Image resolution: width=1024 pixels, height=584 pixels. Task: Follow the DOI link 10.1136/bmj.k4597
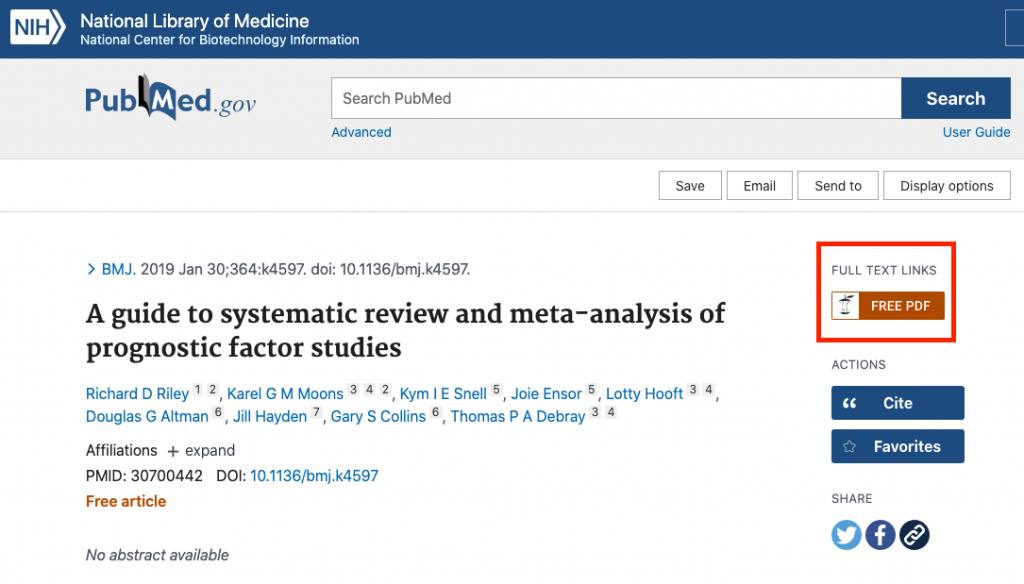(315, 475)
